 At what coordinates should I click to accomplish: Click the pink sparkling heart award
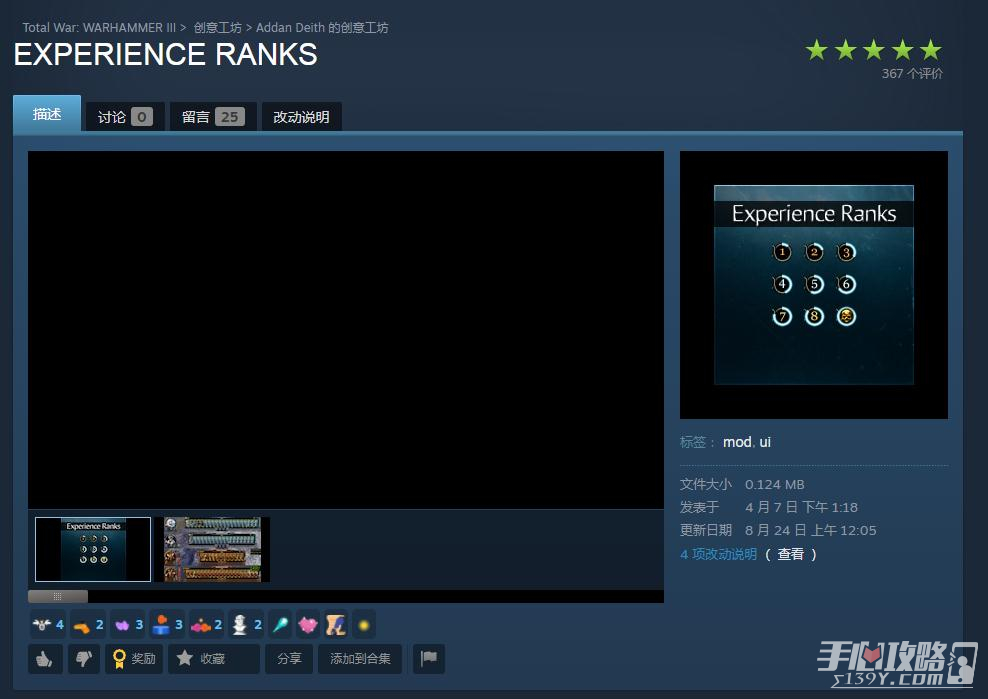coord(307,625)
